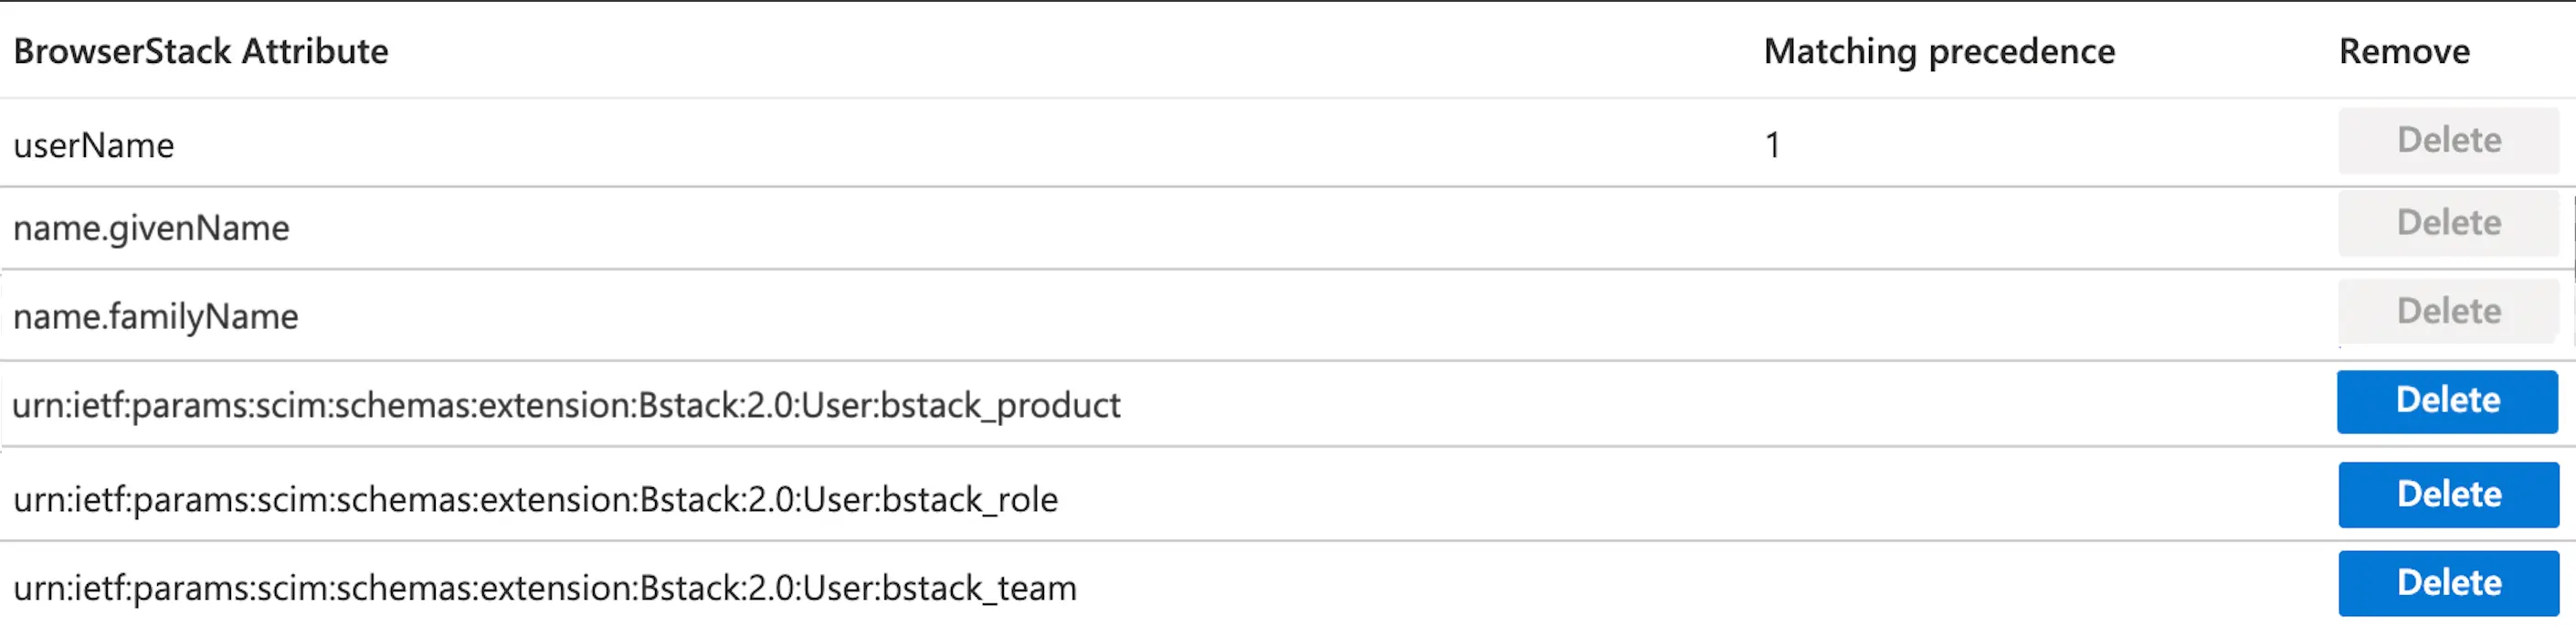Open the bstack_team URN attribute mapping
Screen dimensions: 2576x627
[545, 588]
